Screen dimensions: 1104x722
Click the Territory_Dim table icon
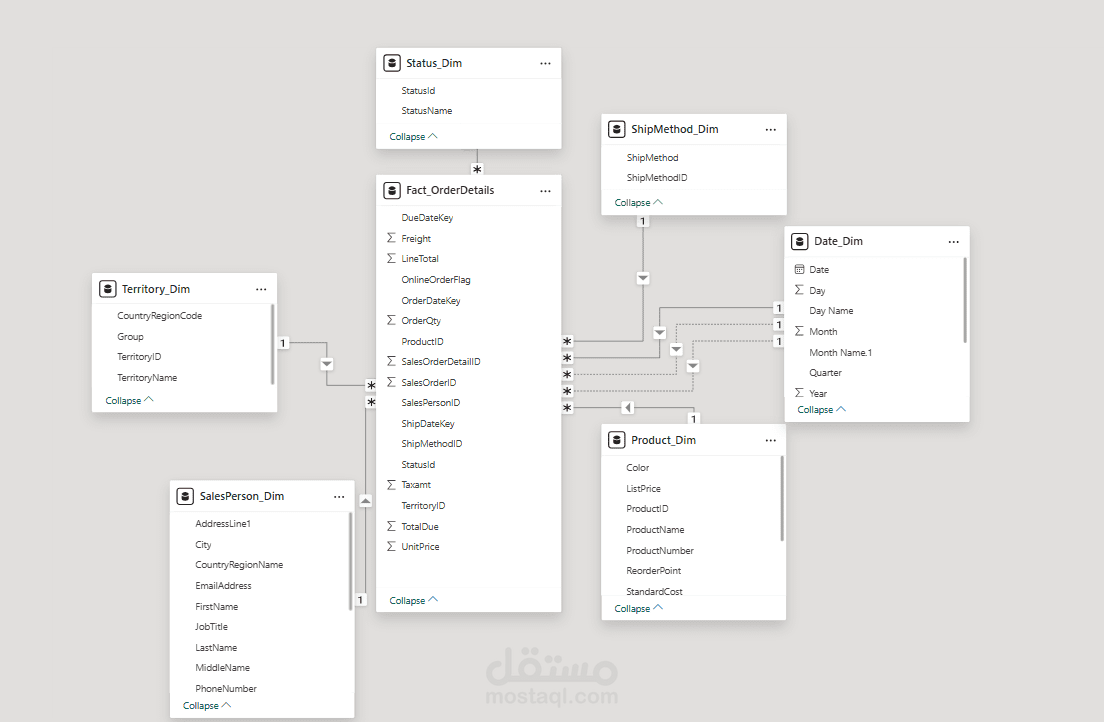point(107,289)
